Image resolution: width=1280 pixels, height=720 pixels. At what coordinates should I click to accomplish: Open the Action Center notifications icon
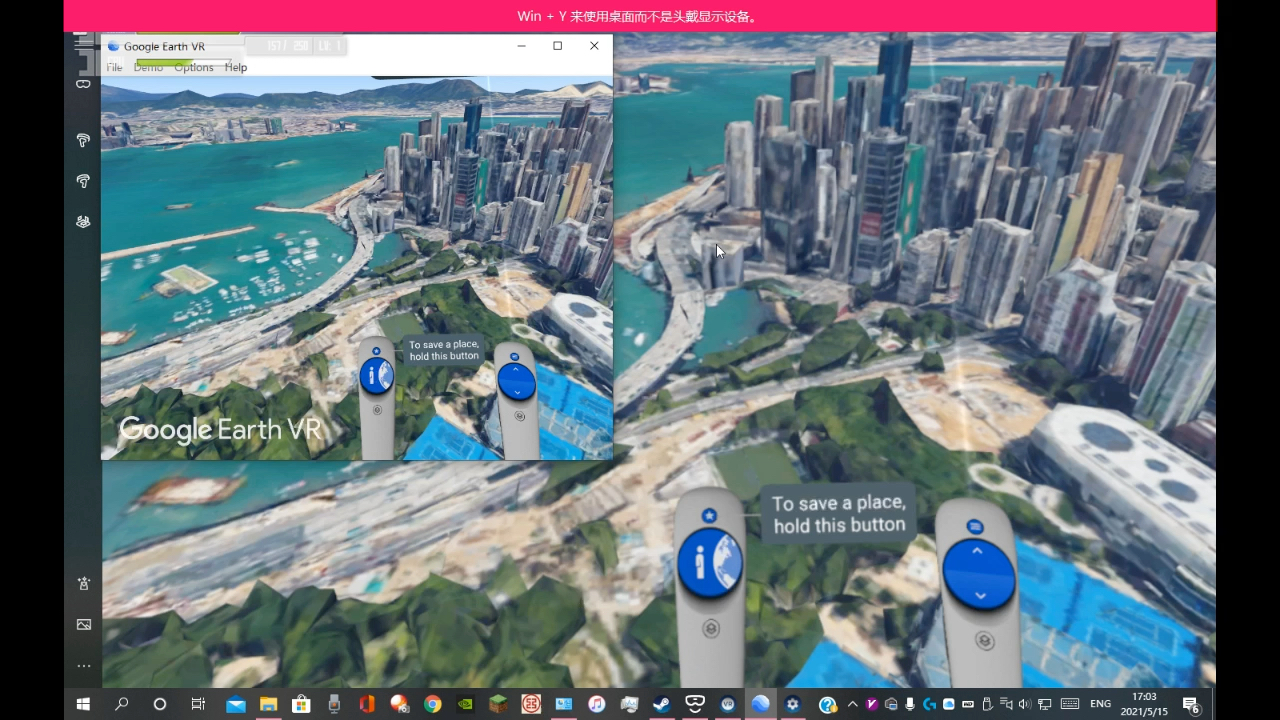coord(1191,705)
